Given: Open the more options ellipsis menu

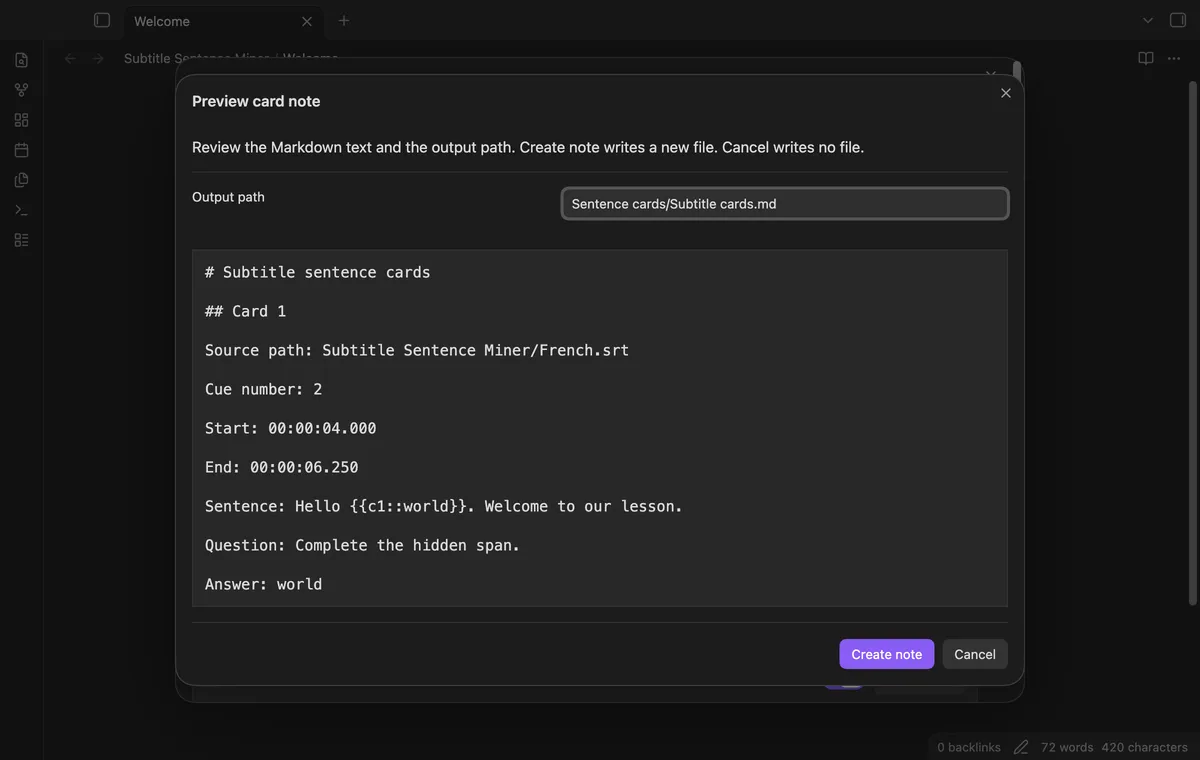Looking at the screenshot, I should pyautogui.click(x=1175, y=59).
